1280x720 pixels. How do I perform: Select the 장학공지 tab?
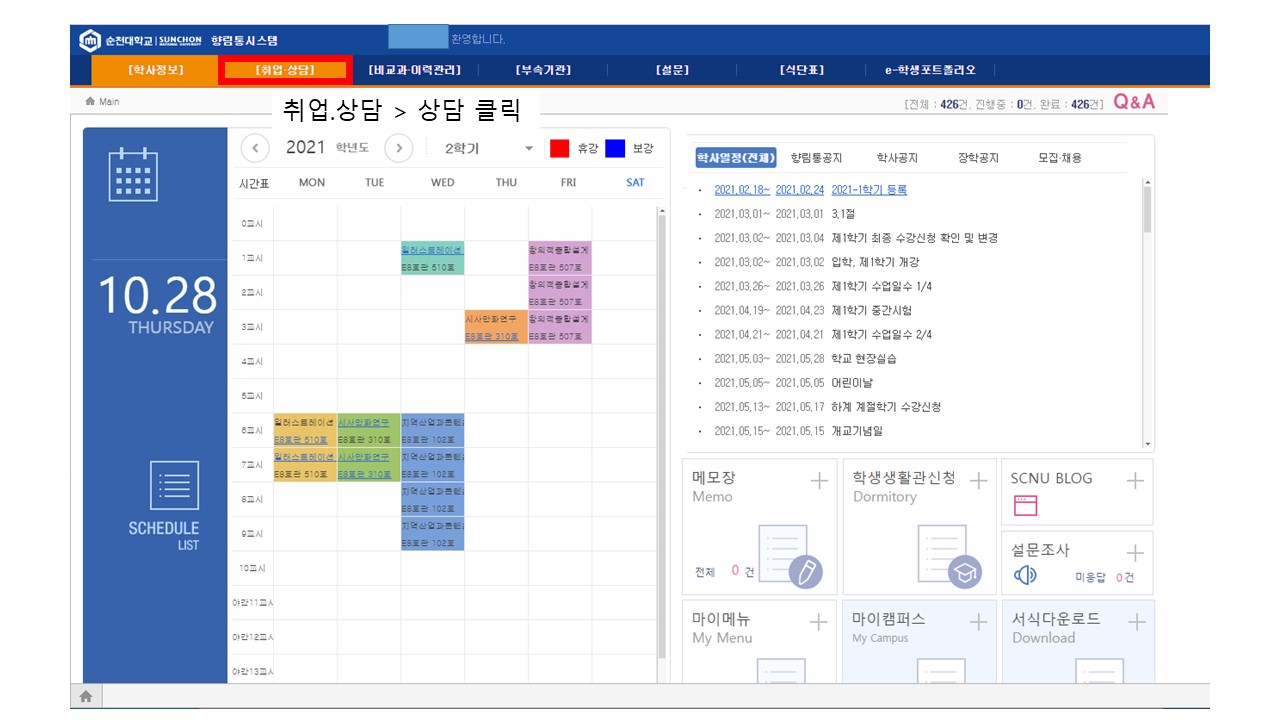click(978, 158)
